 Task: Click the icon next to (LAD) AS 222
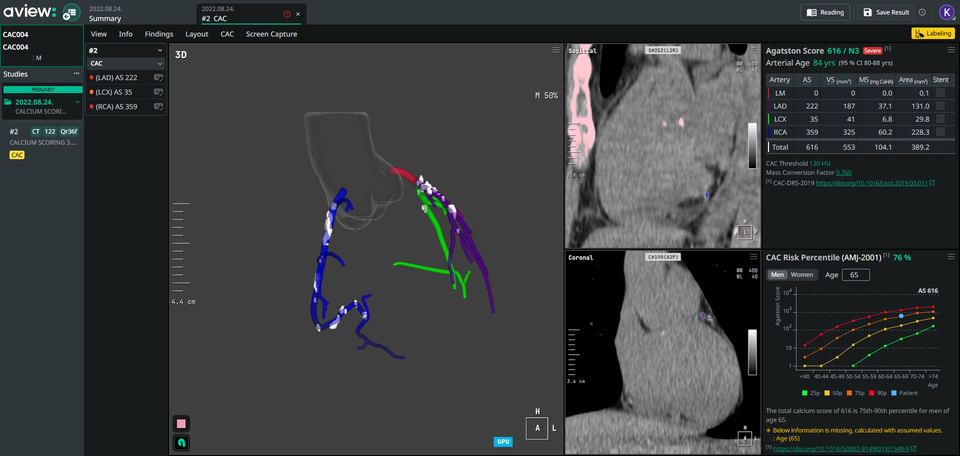[158, 78]
